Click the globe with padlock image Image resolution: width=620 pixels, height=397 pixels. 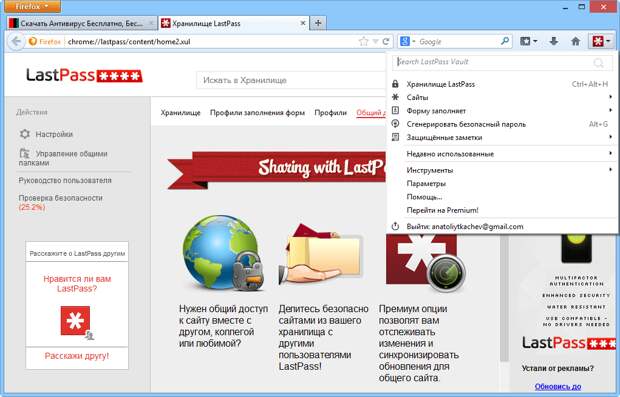223,253
